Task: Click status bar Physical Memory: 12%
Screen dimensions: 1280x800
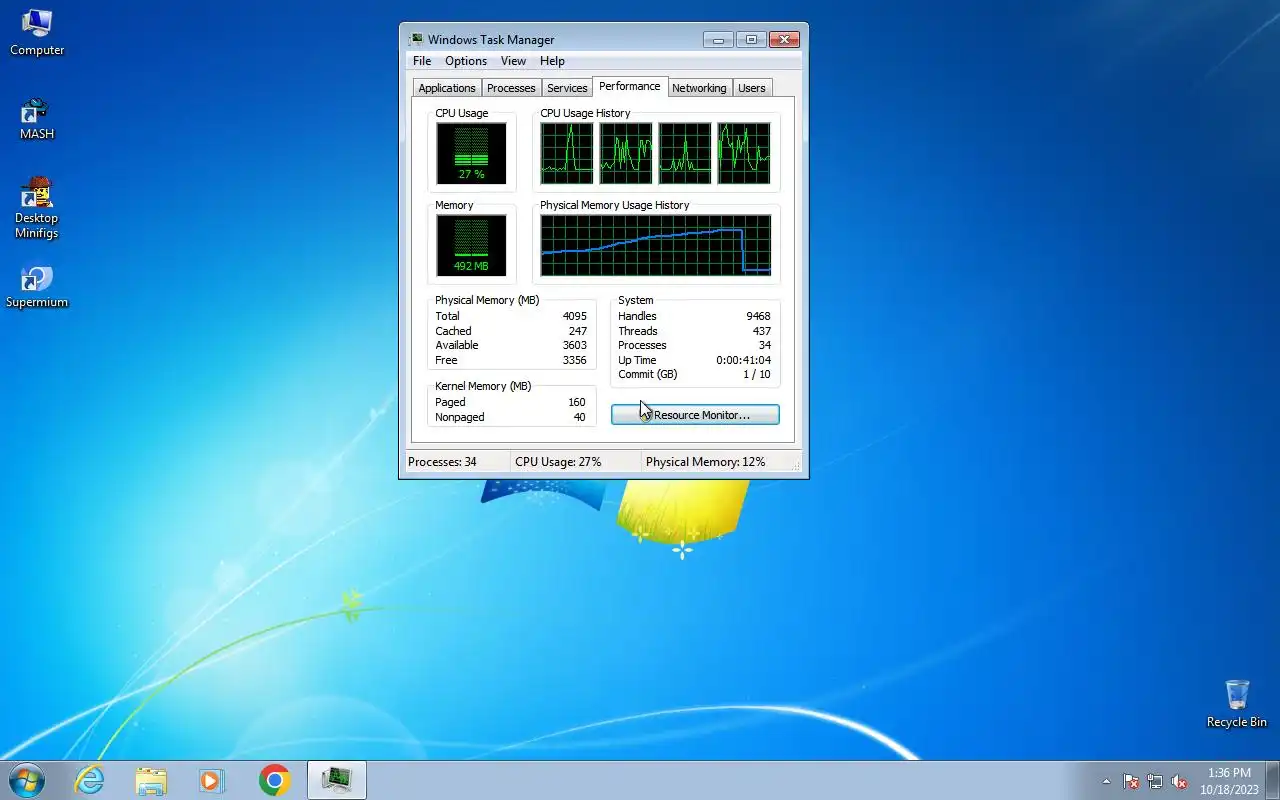Action: tap(705, 462)
